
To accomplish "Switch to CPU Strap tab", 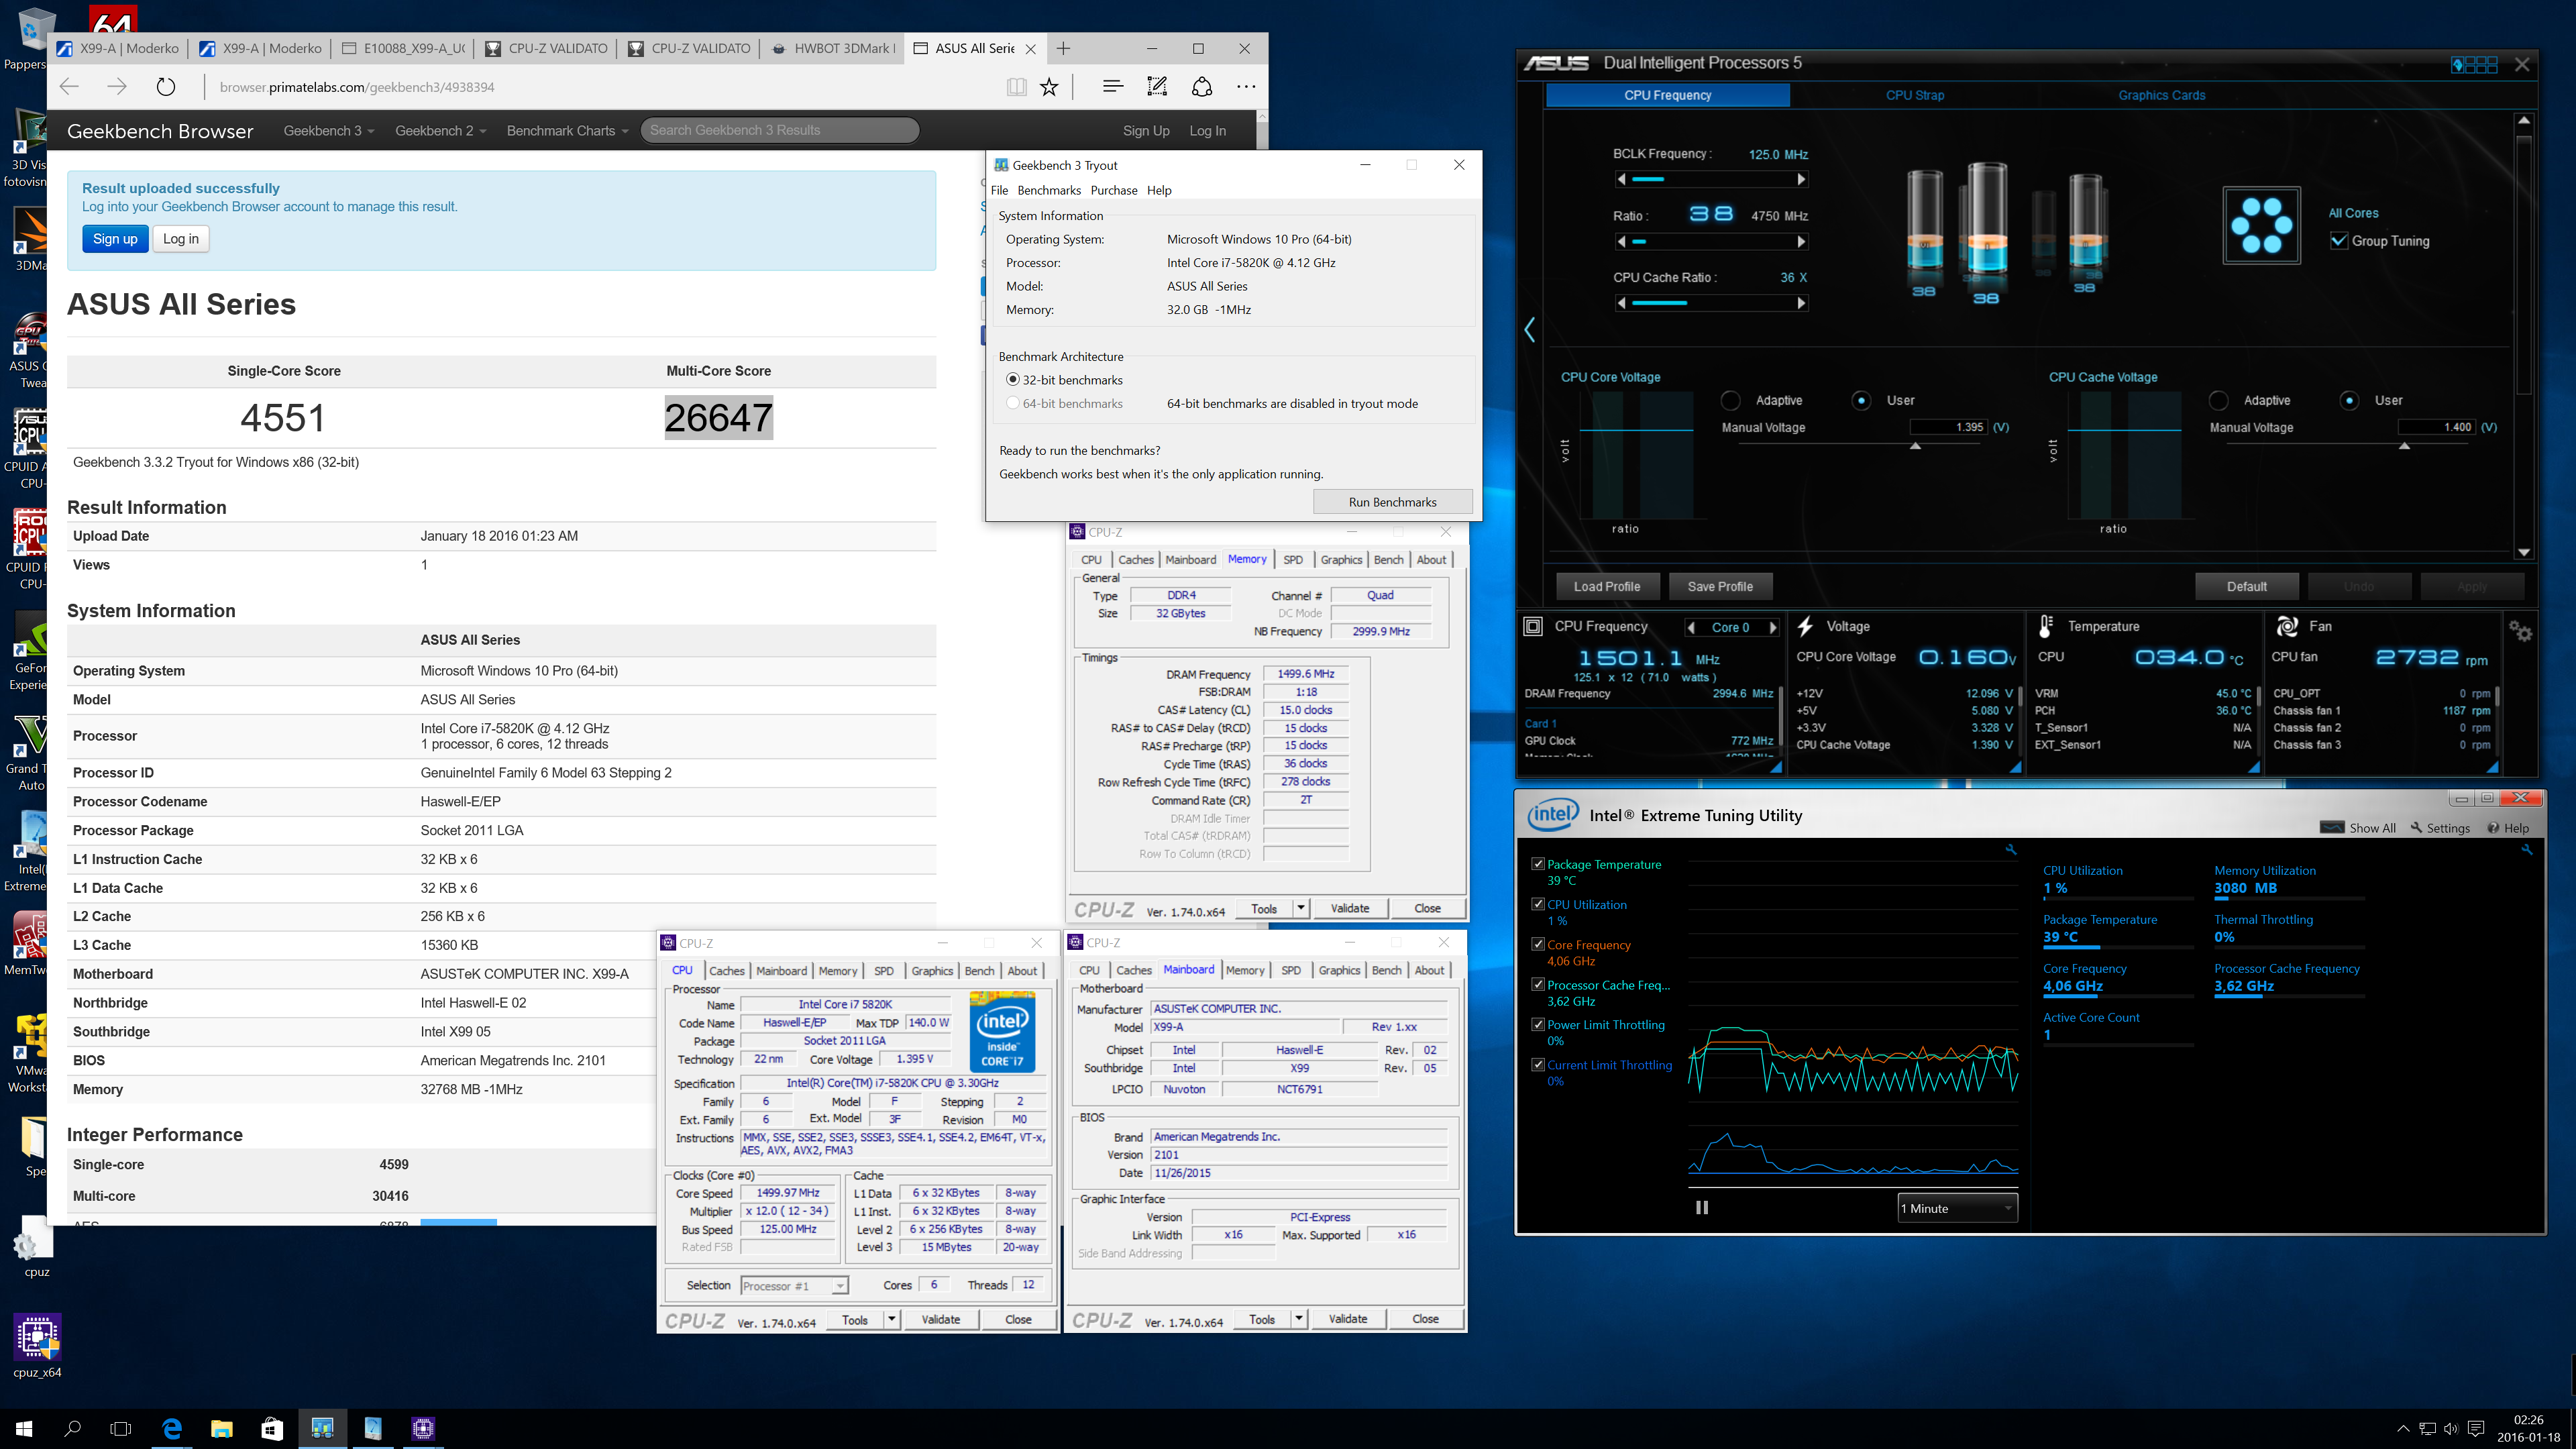I will pos(1915,95).
